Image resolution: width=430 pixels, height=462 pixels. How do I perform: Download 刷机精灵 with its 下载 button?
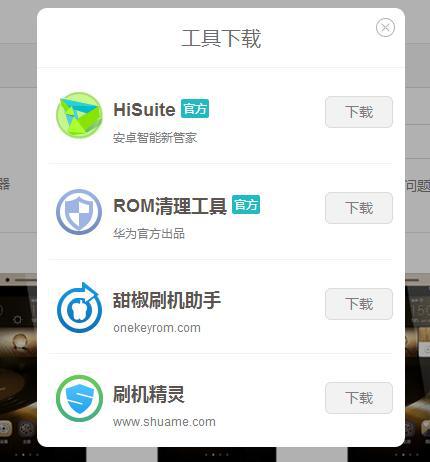click(359, 398)
